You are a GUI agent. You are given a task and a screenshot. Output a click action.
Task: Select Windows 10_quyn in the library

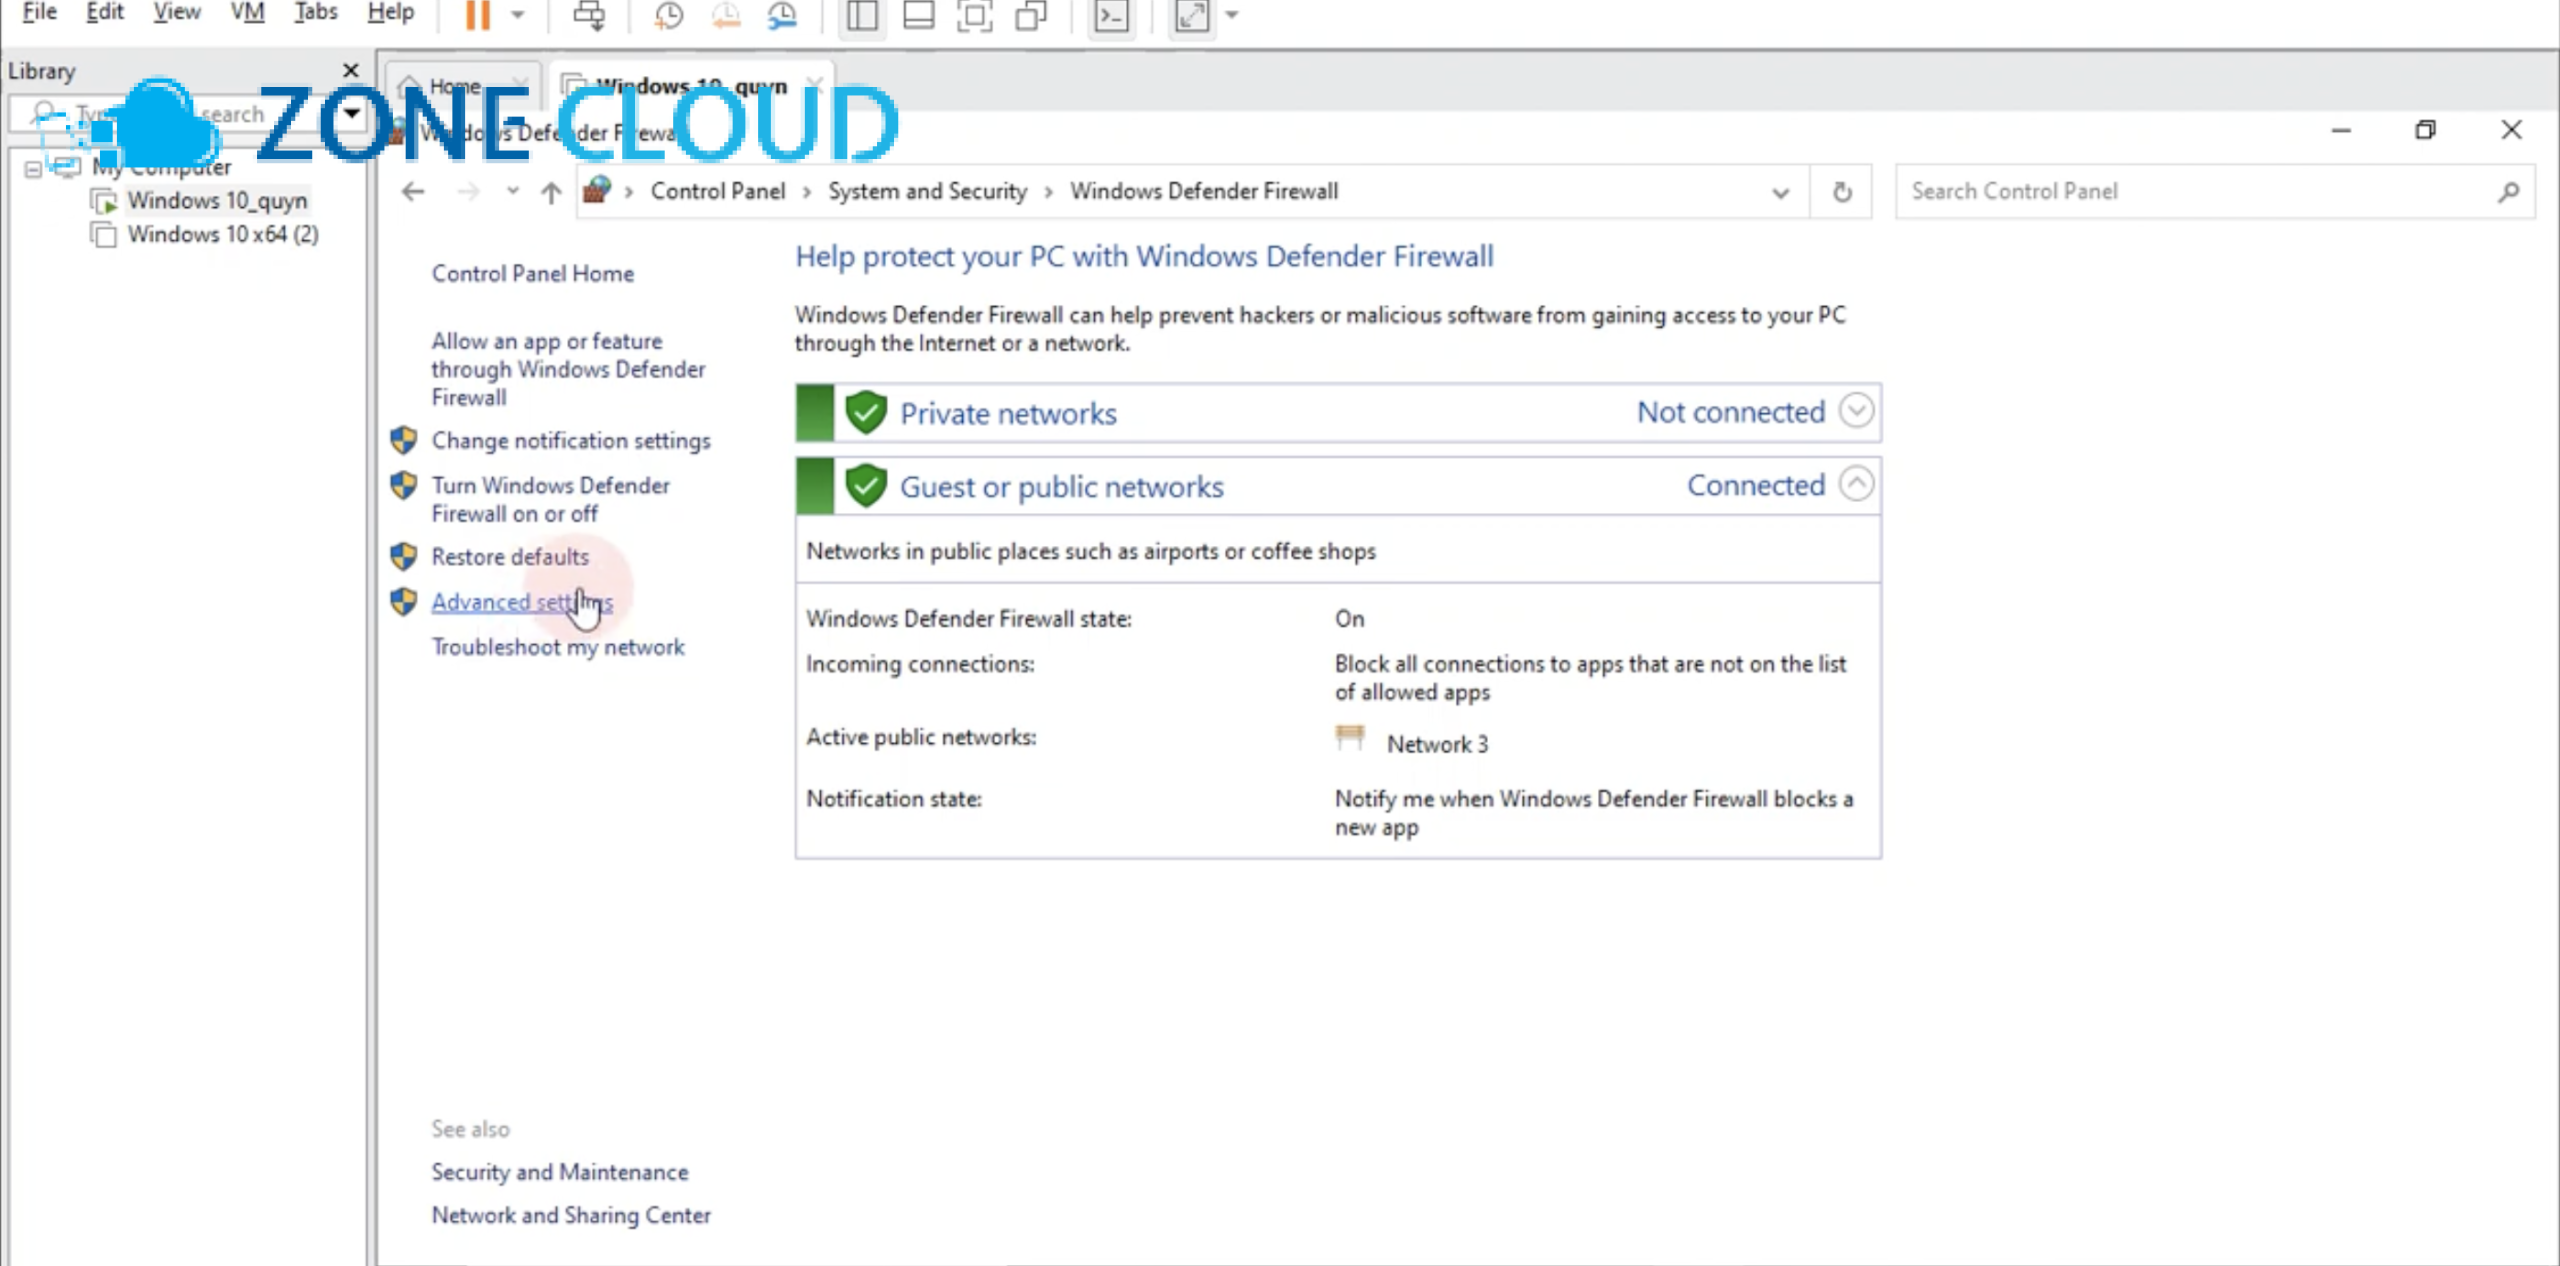(217, 201)
